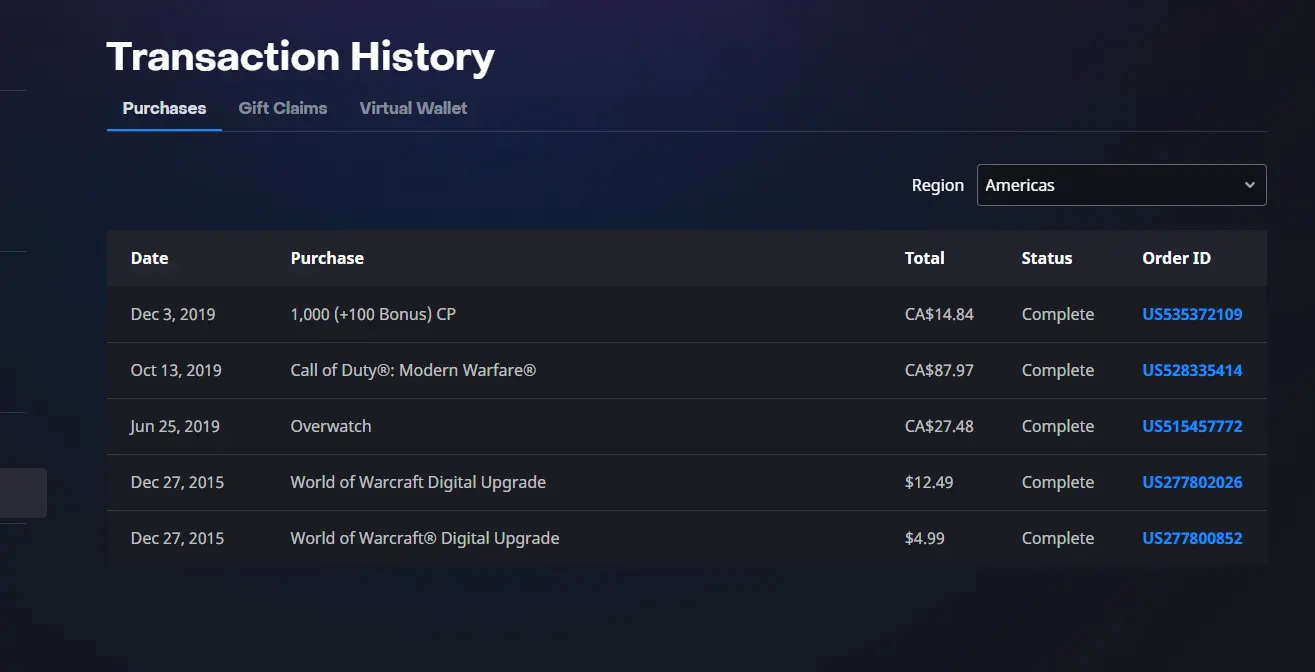The width and height of the screenshot is (1315, 672).
Task: Click the 1,000 (+100 Bonus) CP purchase
Action: 373,314
